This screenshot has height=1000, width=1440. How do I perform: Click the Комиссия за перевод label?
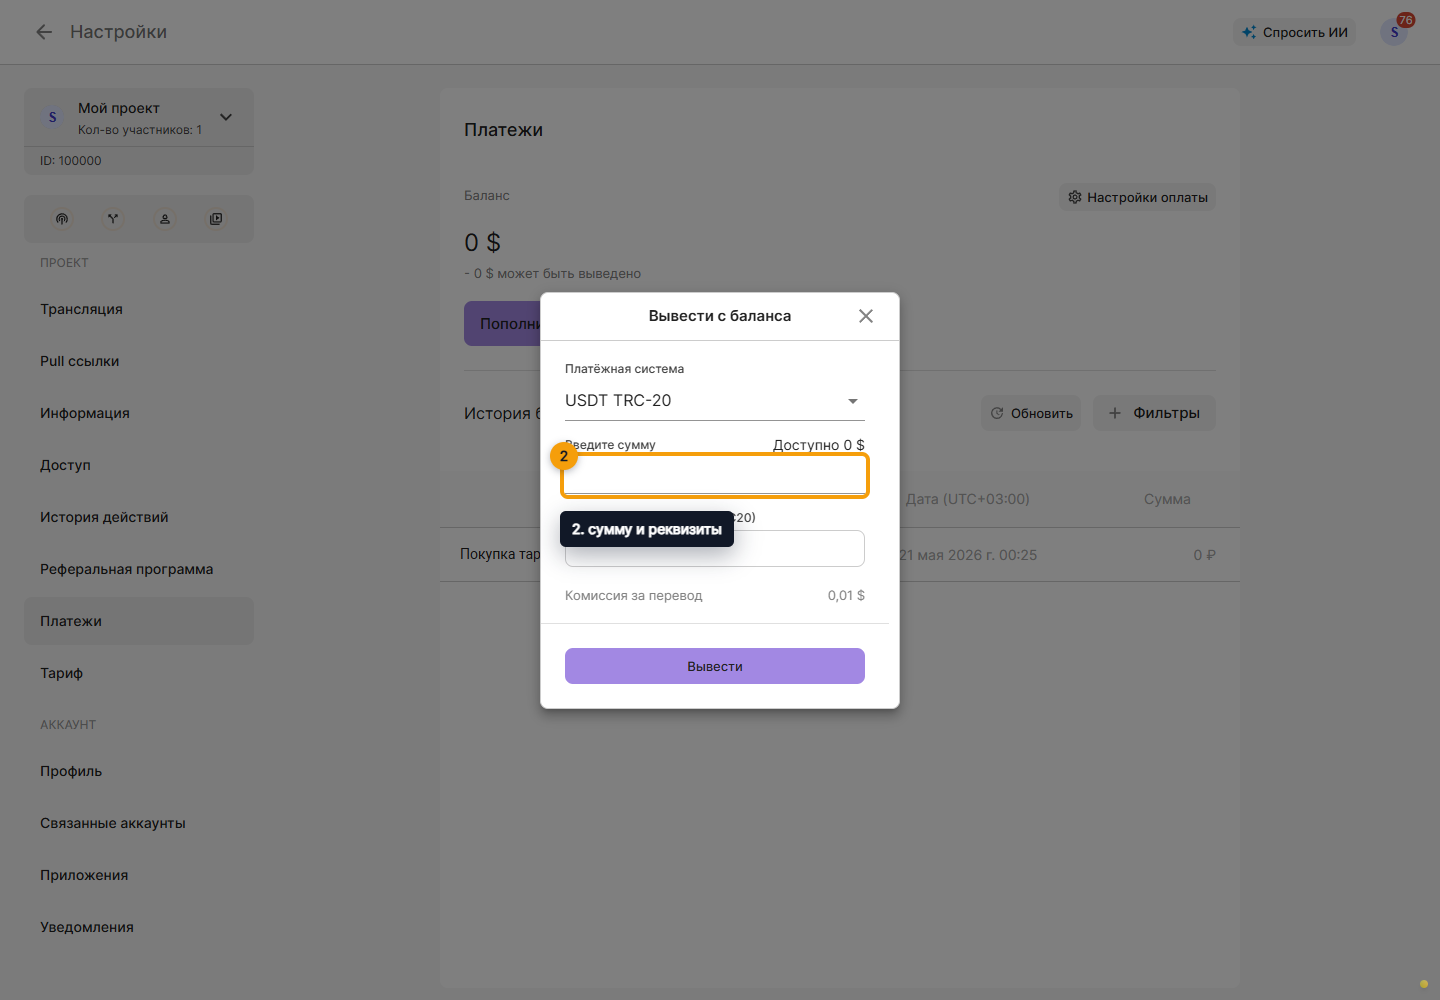(634, 595)
